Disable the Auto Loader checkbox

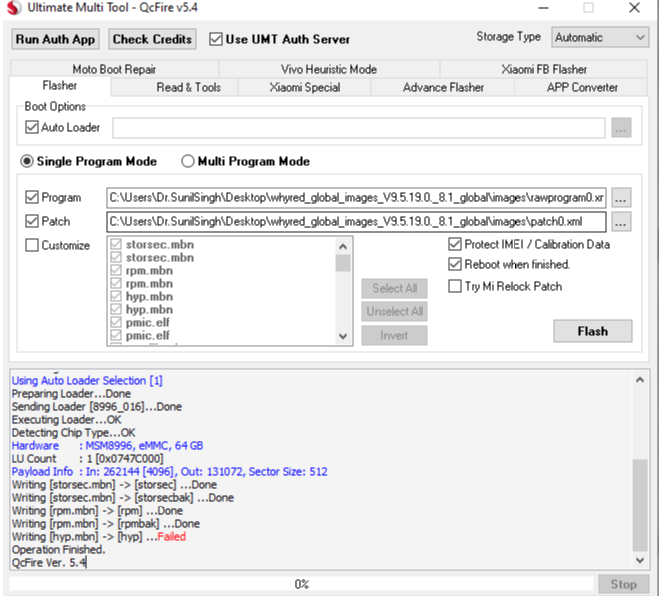coord(32,127)
